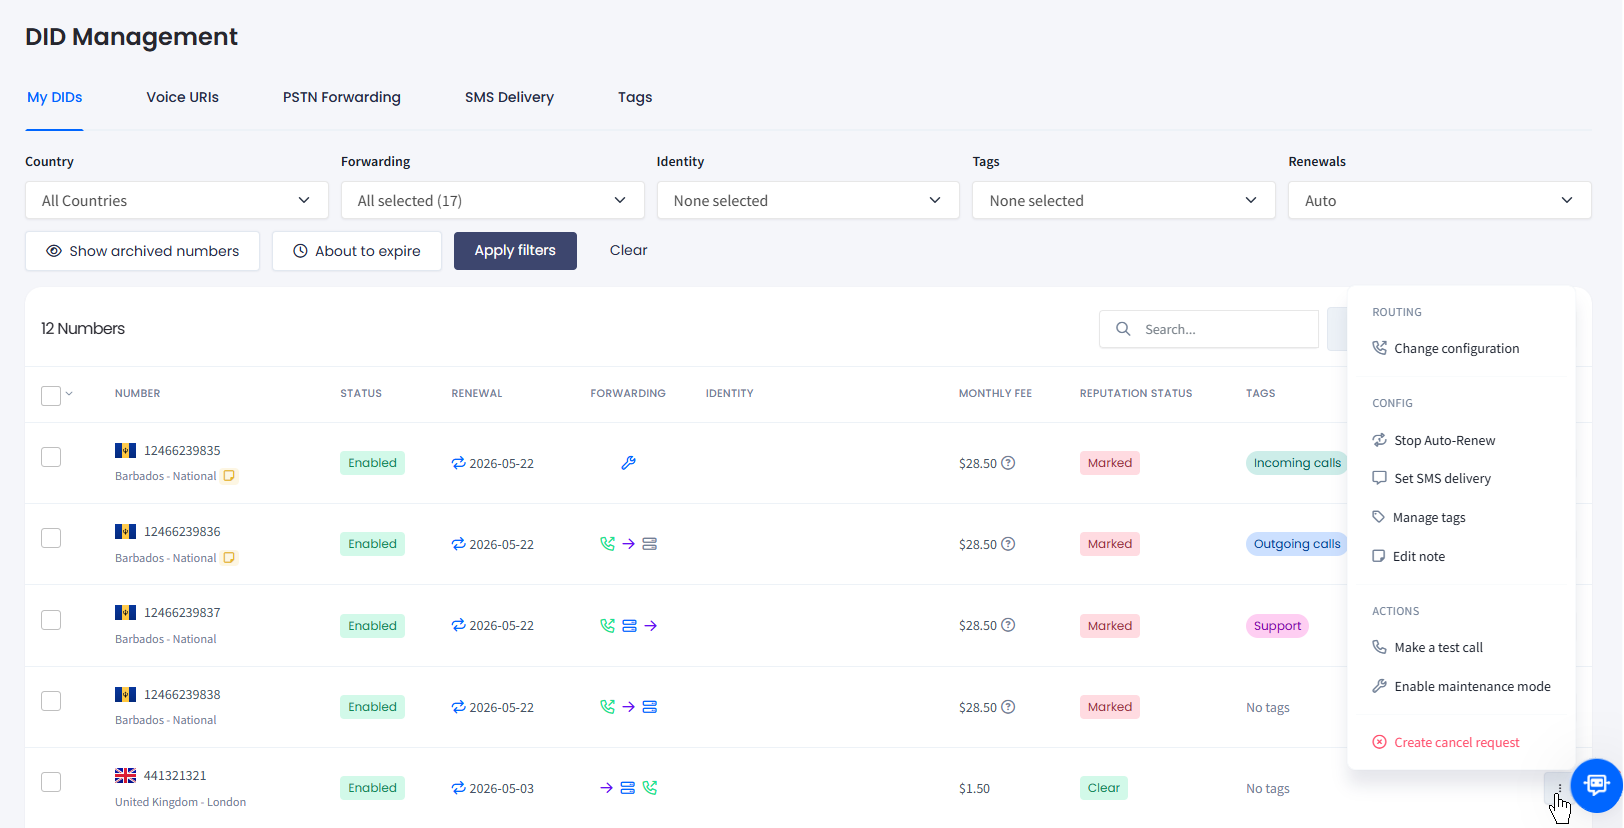Click Clear filters link
1624x828 pixels.
click(628, 250)
